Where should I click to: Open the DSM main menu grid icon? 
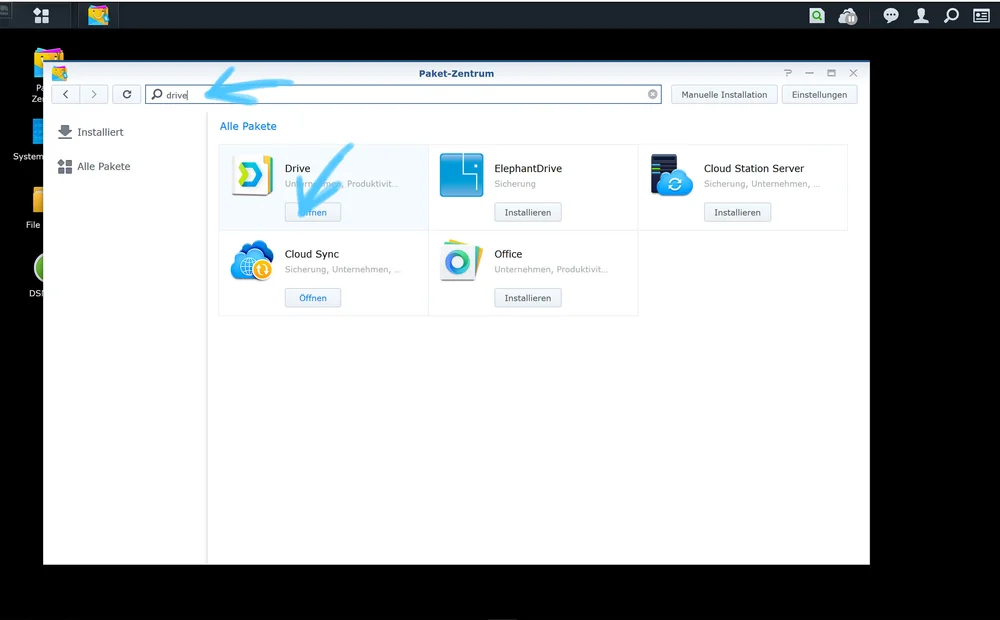click(x=41, y=15)
